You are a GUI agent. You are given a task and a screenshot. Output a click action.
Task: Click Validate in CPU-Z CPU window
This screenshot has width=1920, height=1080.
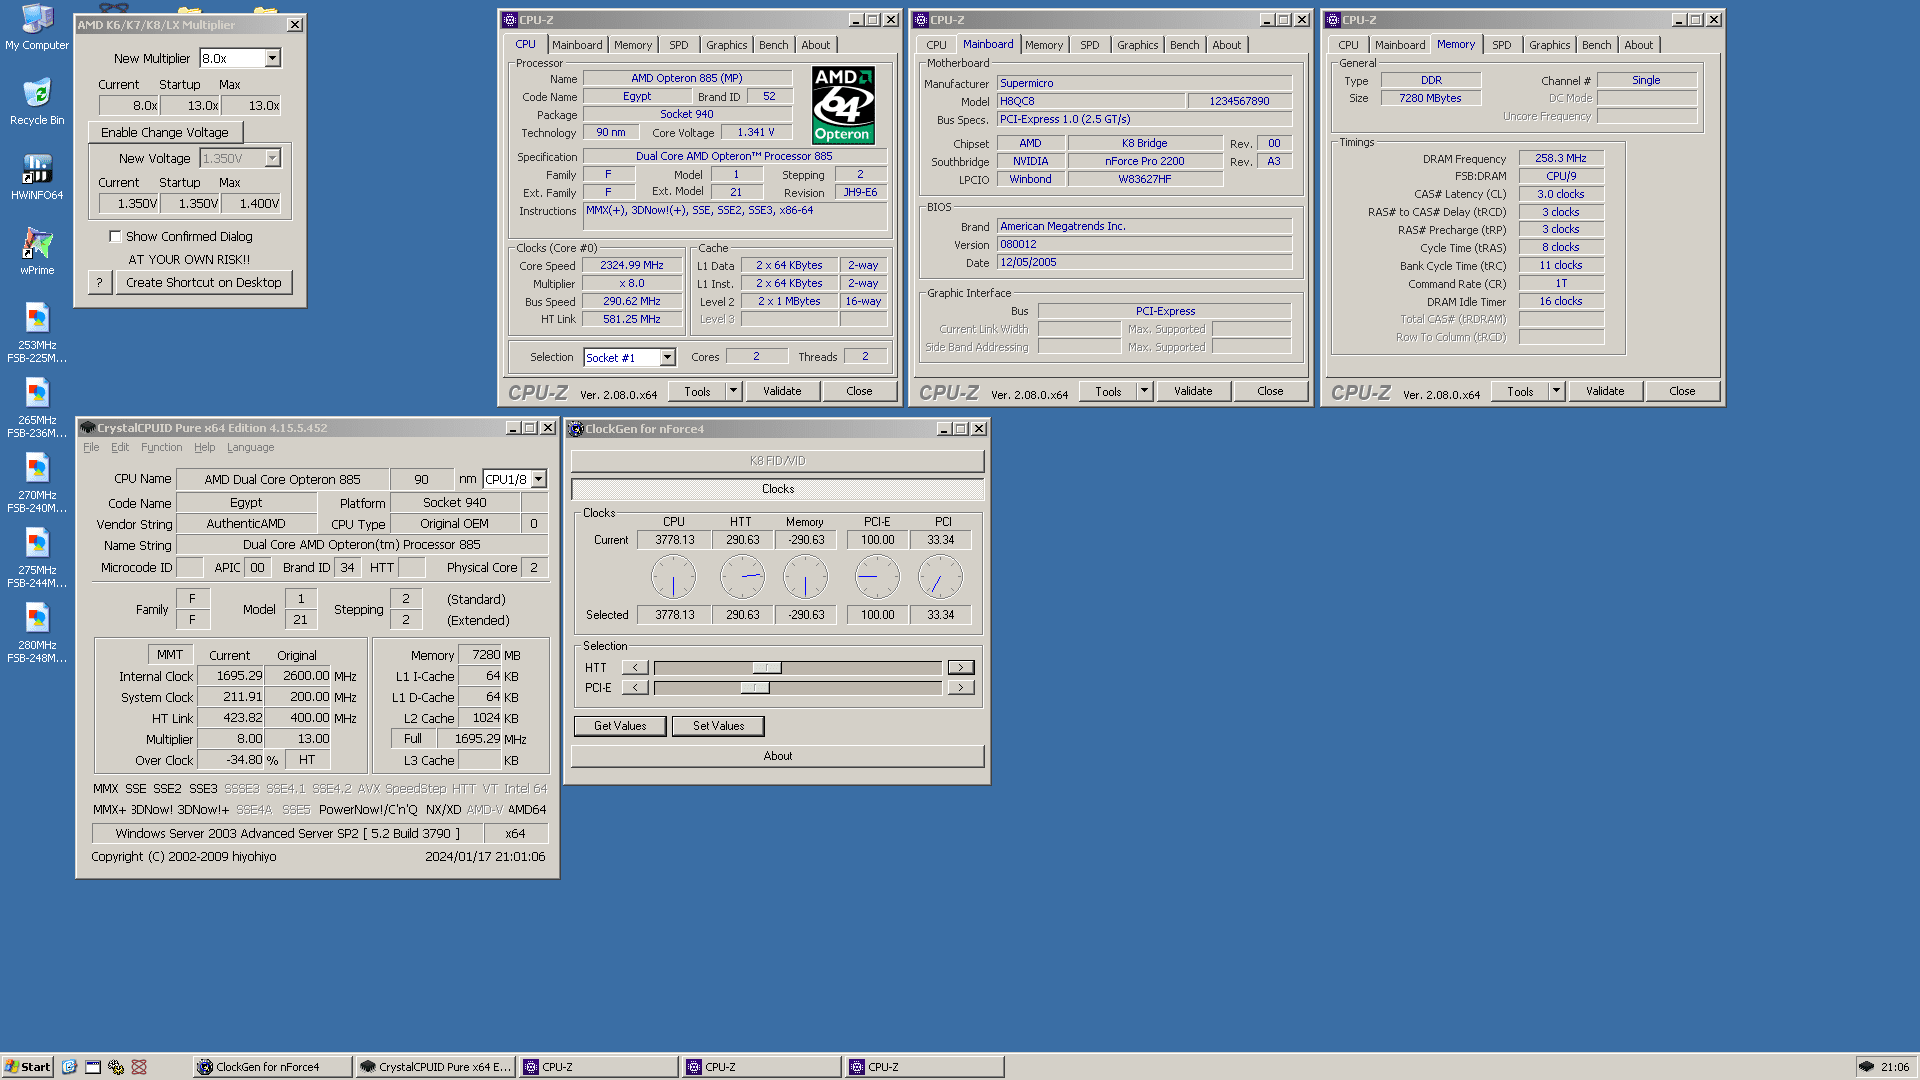click(782, 391)
